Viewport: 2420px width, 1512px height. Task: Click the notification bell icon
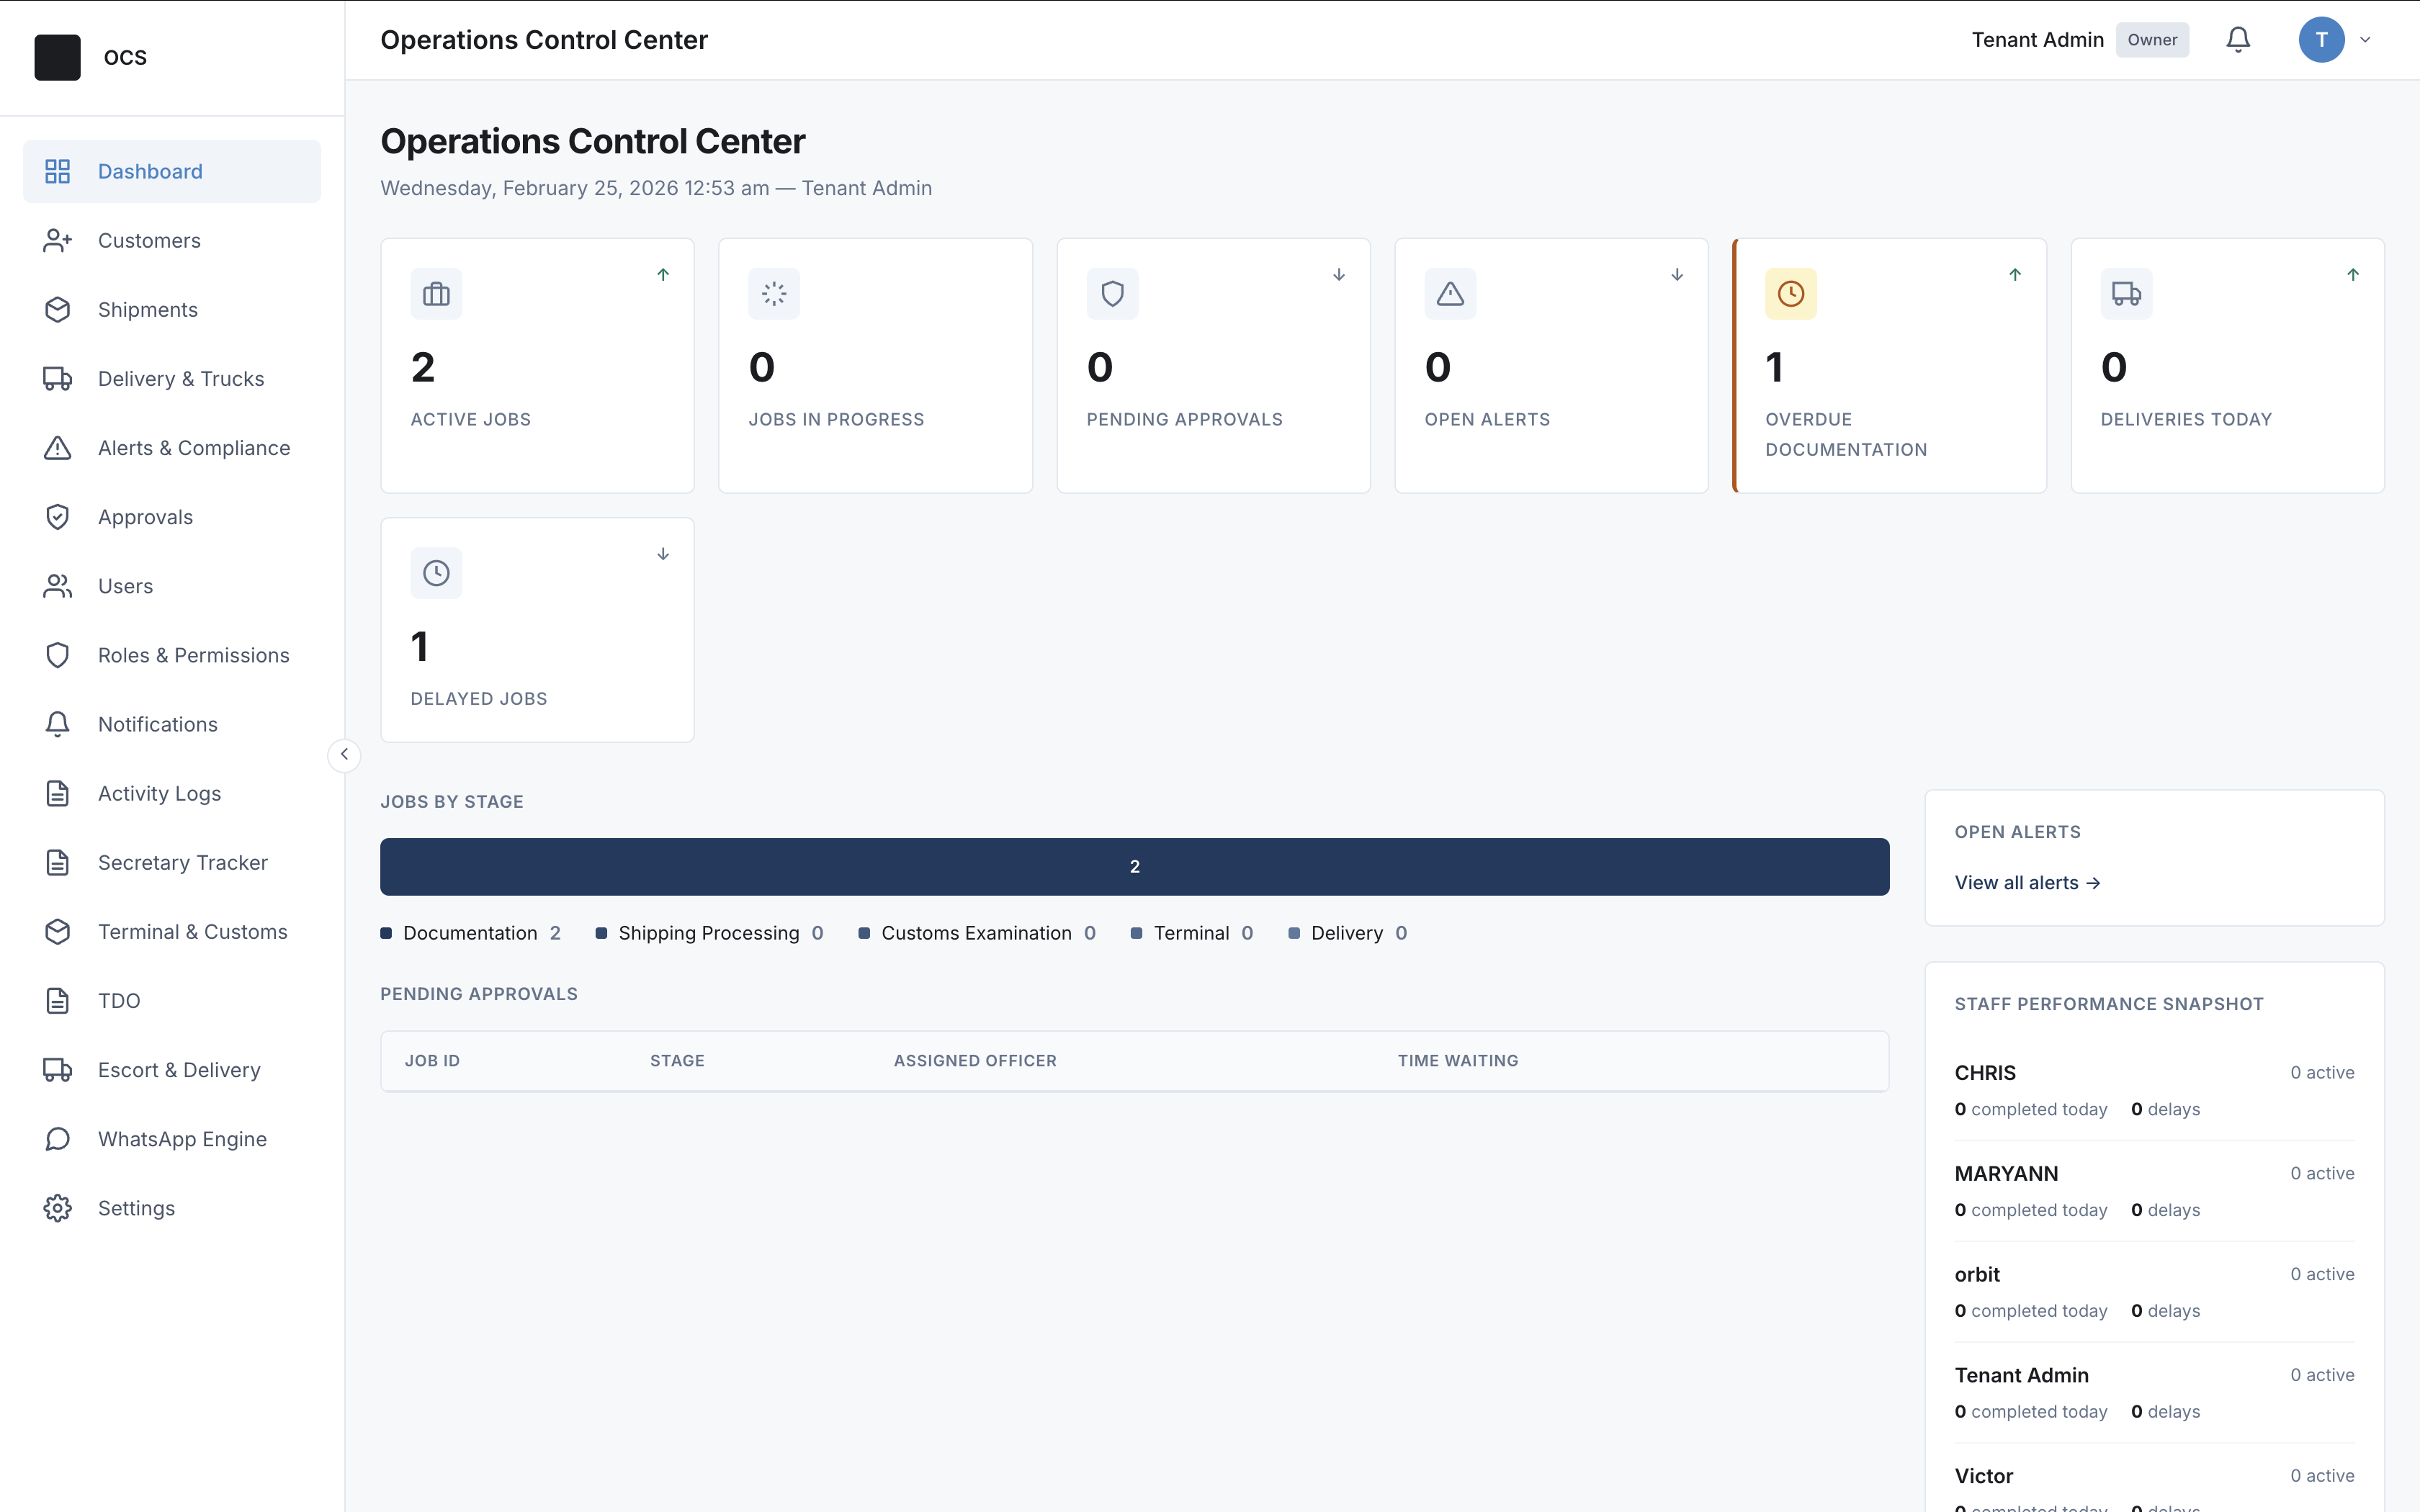(x=2238, y=39)
